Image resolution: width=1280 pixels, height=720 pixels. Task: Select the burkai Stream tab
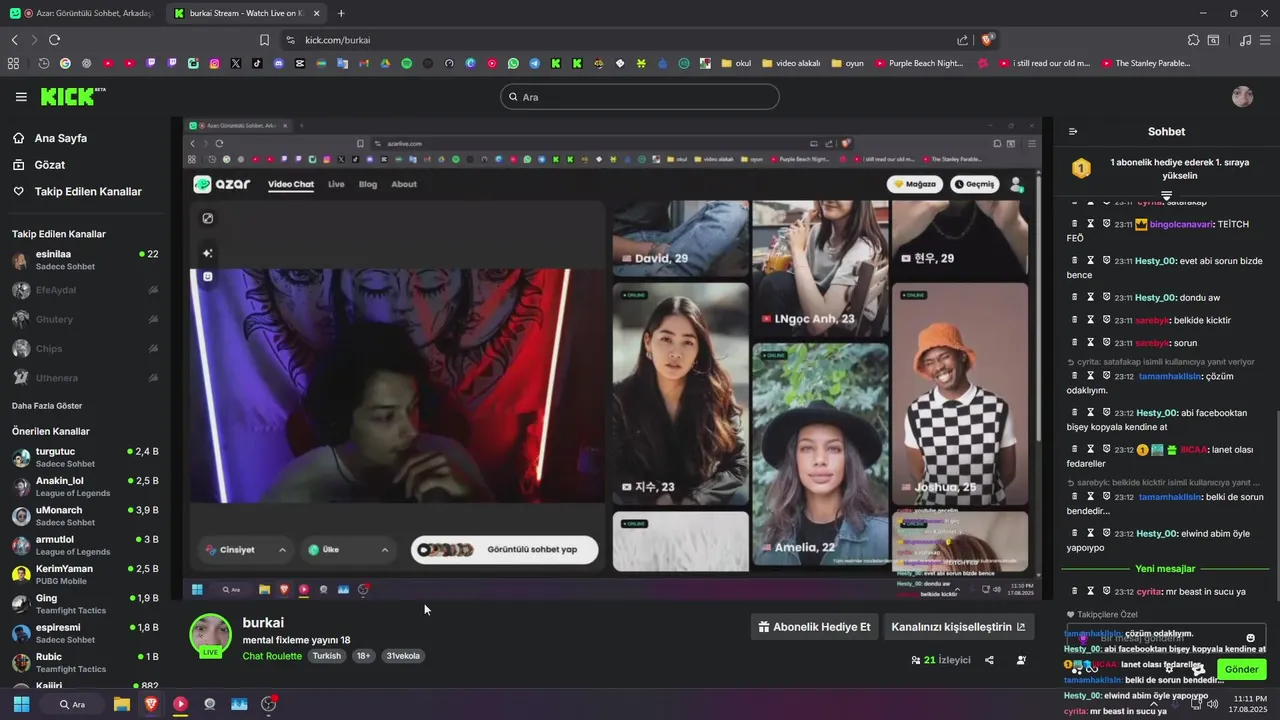click(246, 13)
